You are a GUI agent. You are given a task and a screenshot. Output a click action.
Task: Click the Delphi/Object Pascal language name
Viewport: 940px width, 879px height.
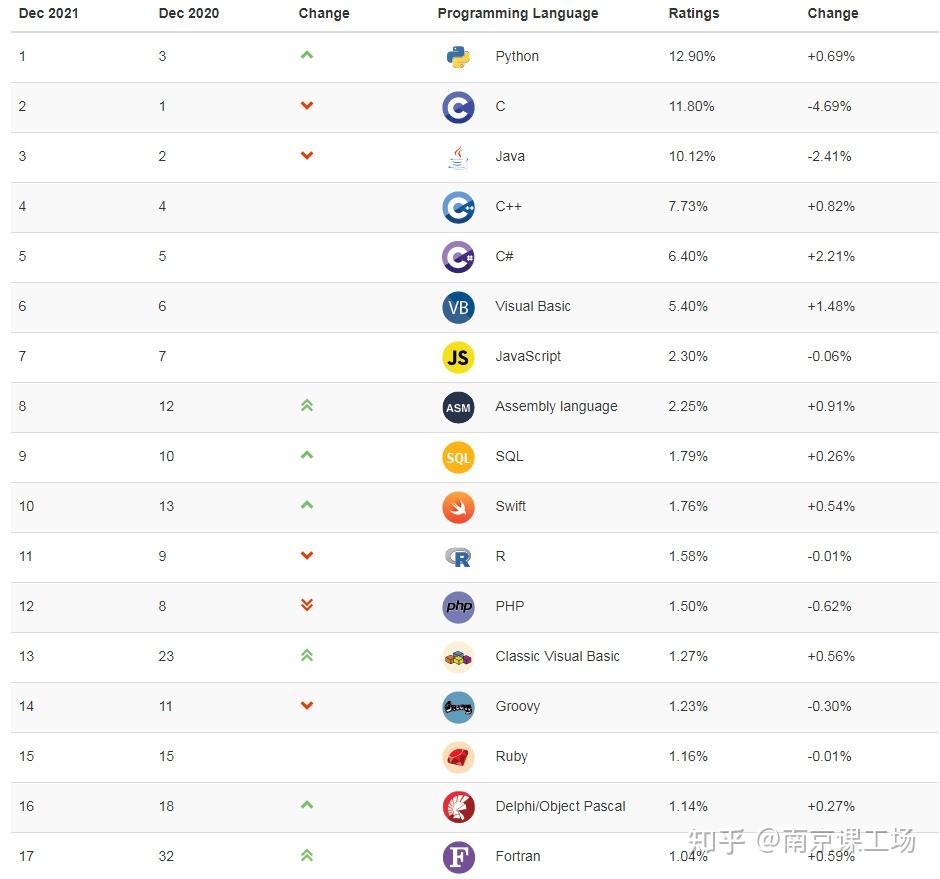coord(560,806)
